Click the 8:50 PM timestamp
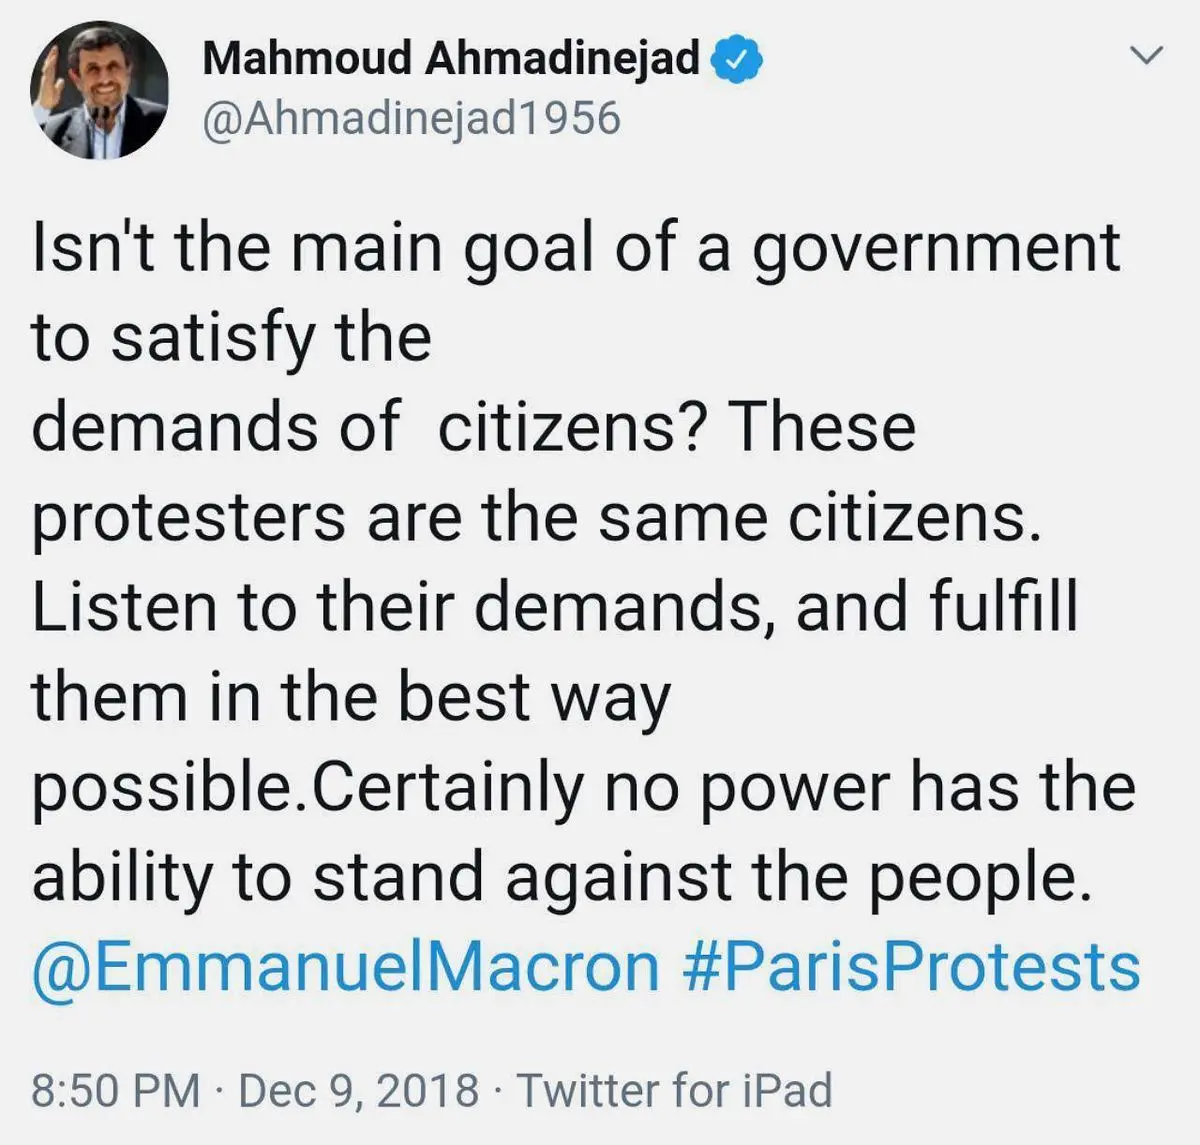This screenshot has width=1200, height=1145. tap(116, 1090)
